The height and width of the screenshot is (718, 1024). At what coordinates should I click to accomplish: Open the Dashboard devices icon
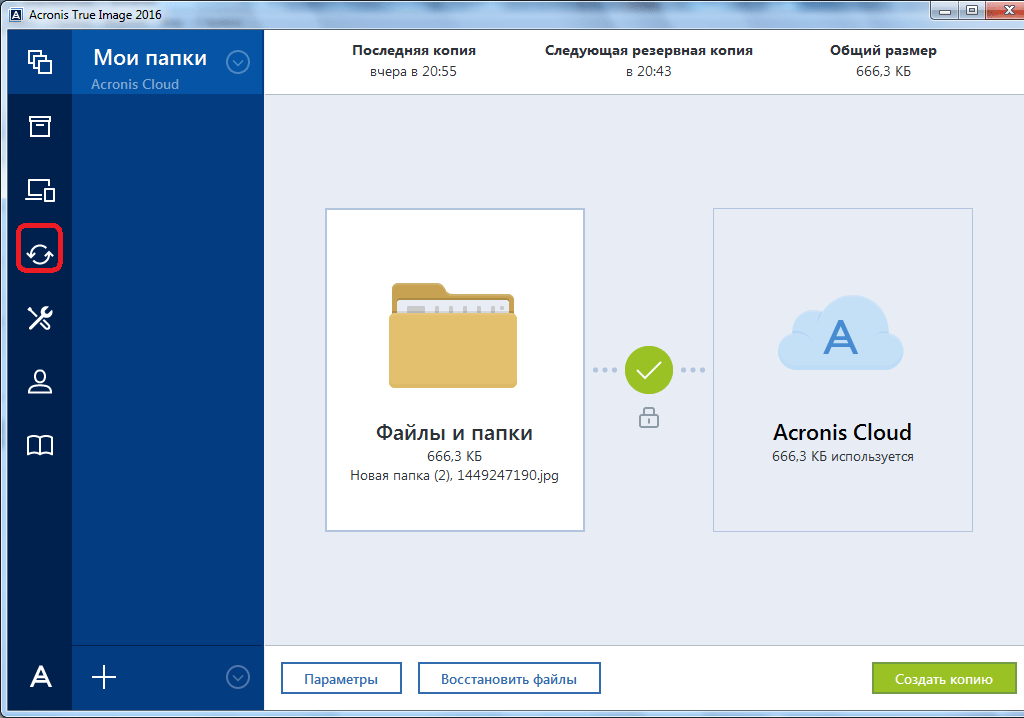[40, 190]
